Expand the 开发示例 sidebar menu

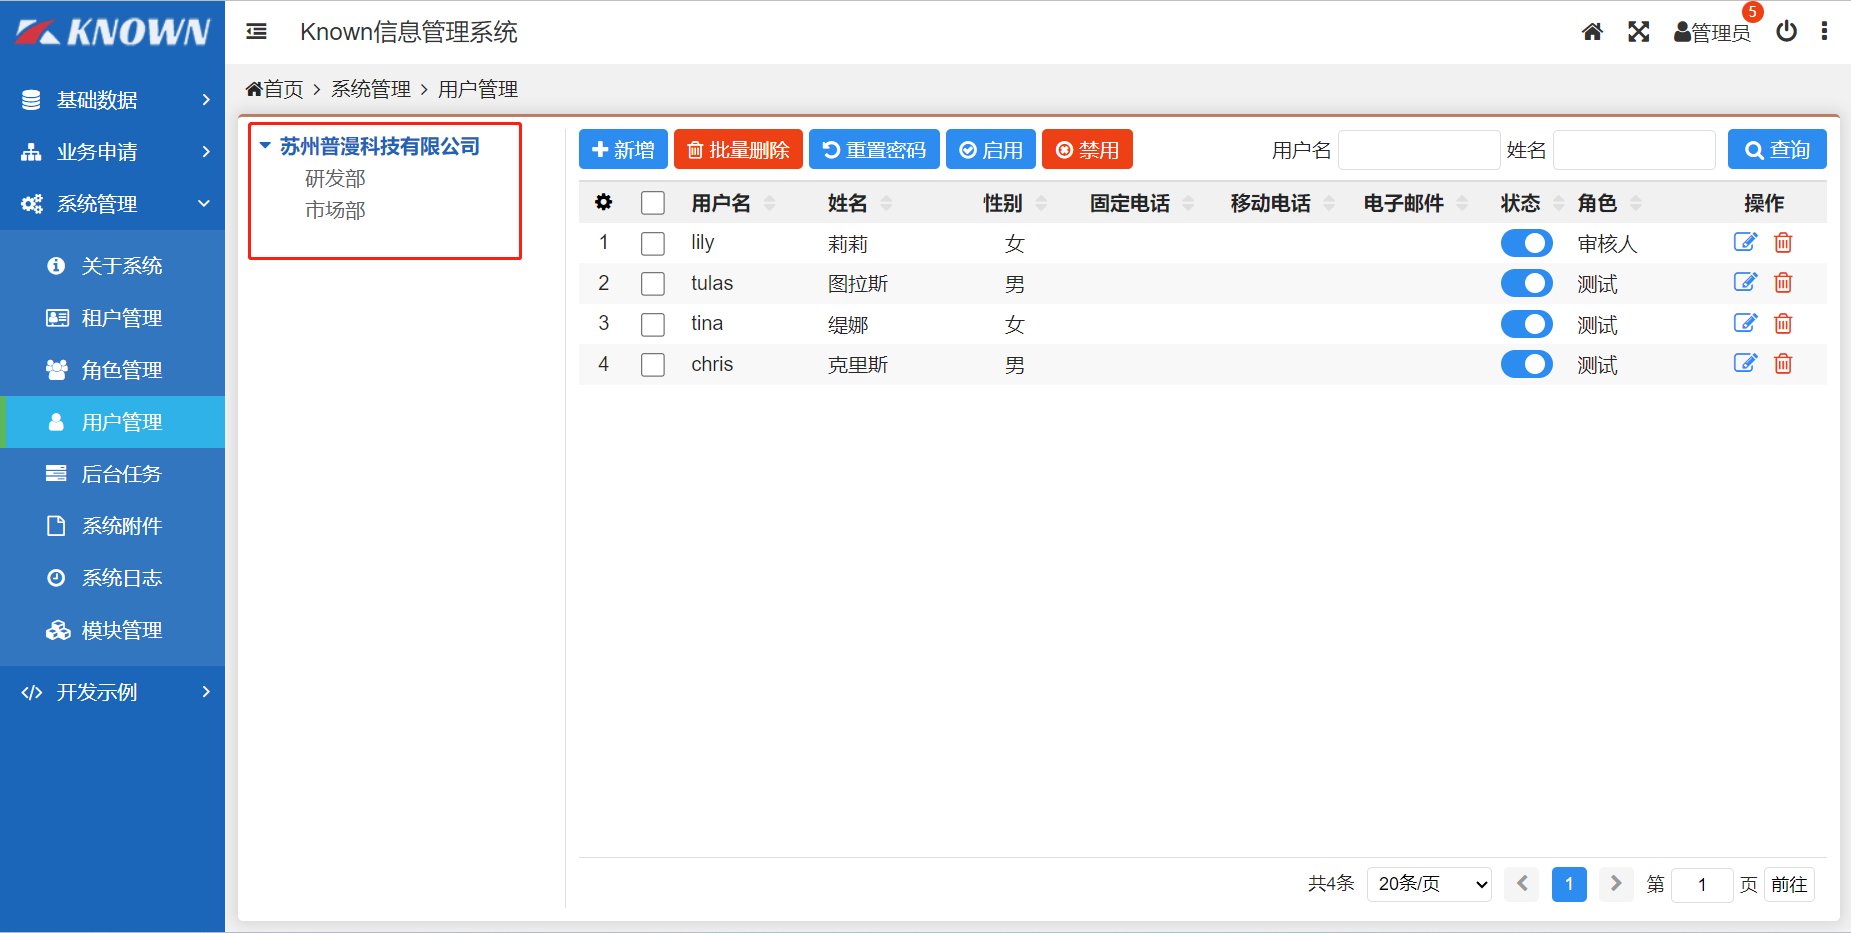click(112, 692)
